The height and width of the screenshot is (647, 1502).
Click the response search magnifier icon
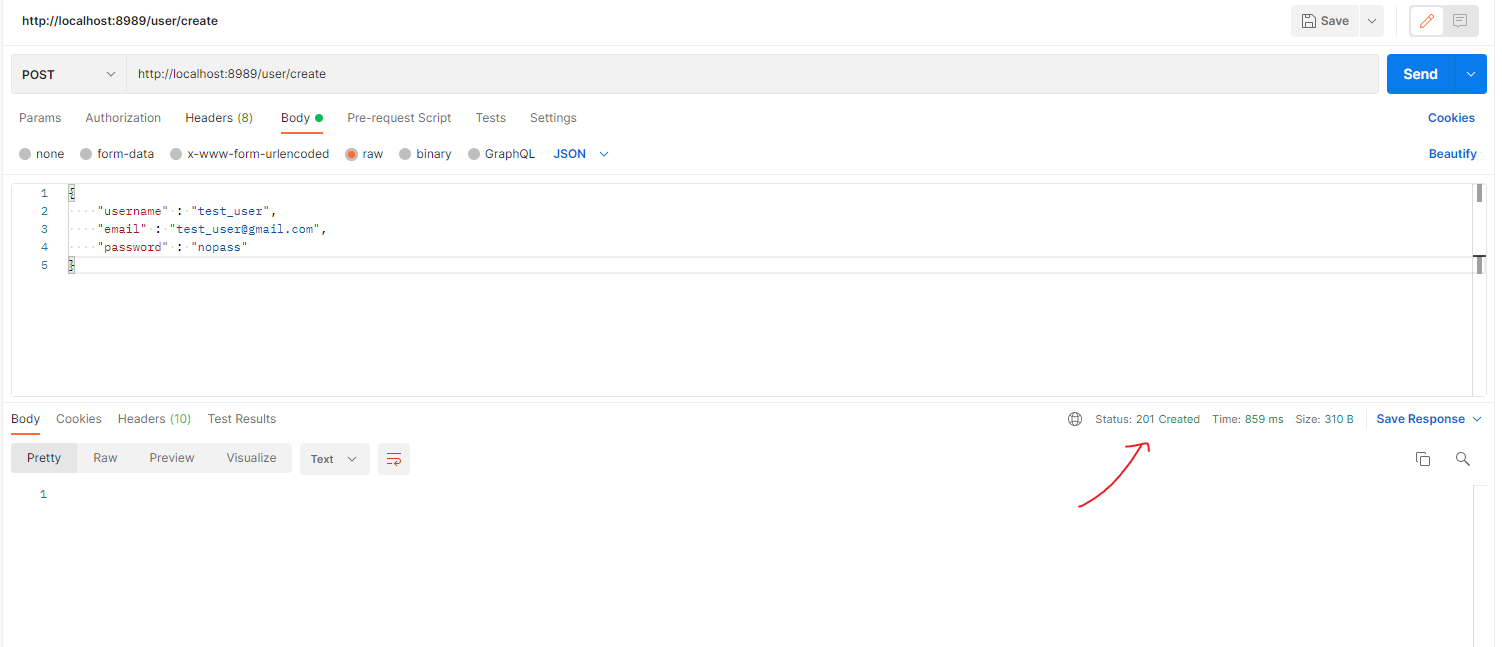[x=1462, y=459]
